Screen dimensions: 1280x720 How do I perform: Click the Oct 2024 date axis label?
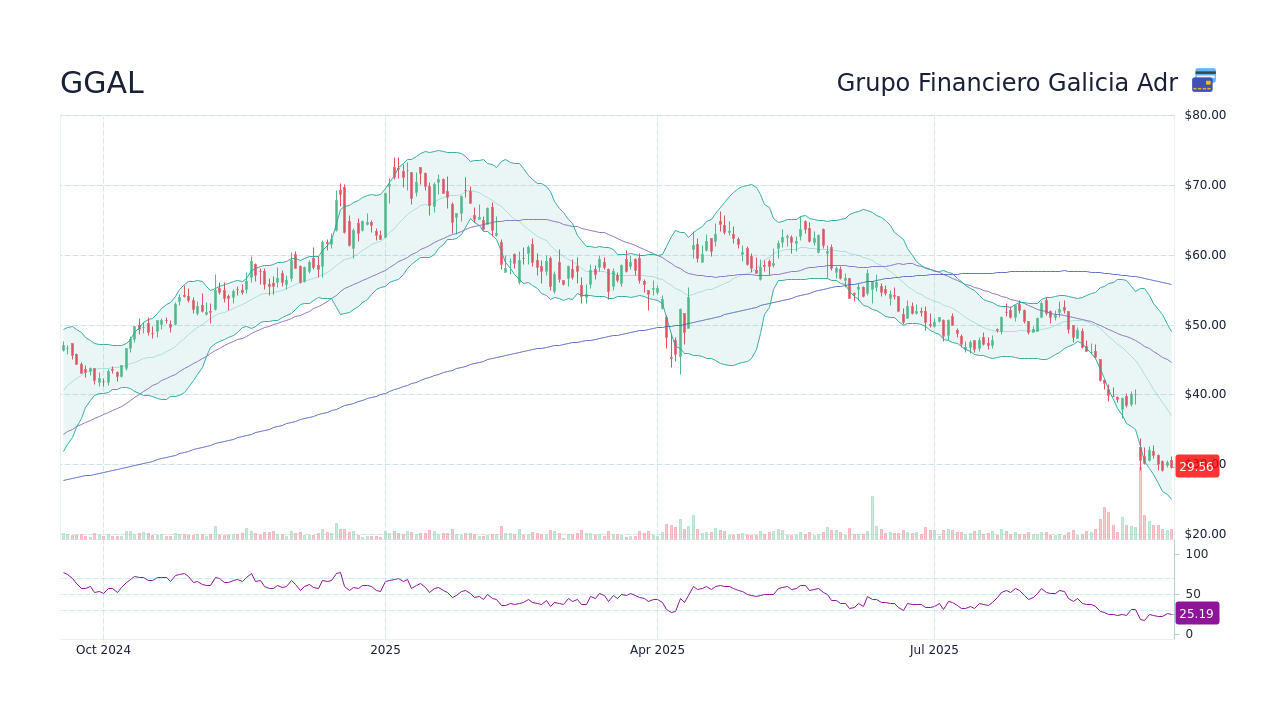[103, 650]
